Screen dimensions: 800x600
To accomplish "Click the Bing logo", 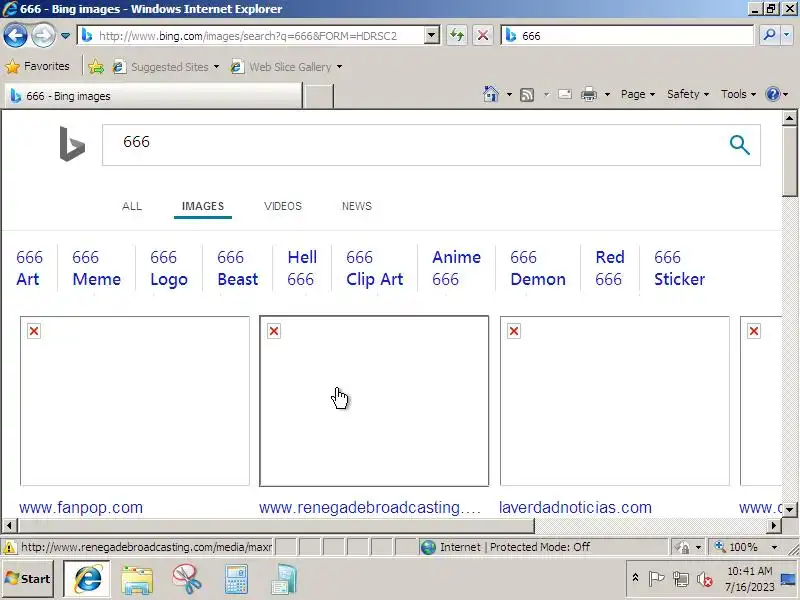I will [x=72, y=144].
